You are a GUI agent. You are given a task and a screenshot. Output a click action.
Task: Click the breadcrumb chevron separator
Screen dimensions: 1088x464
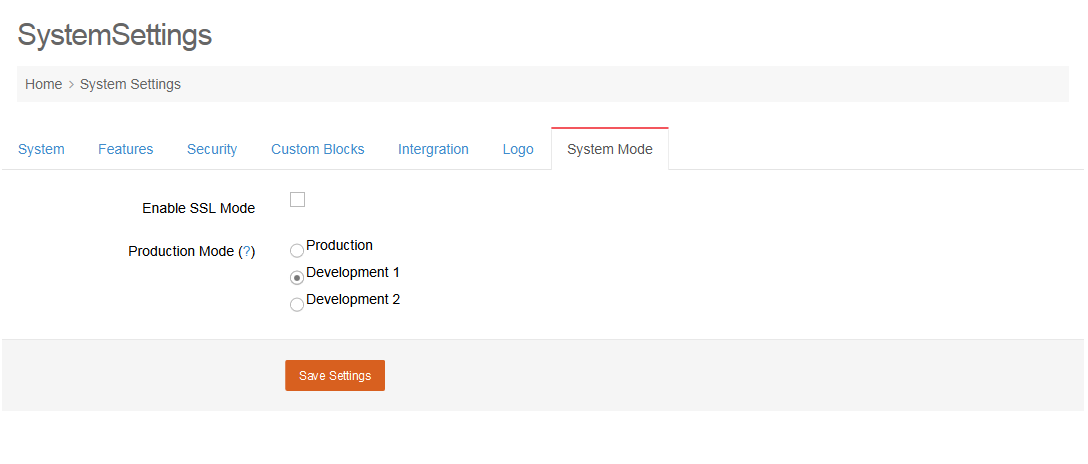[x=71, y=84]
